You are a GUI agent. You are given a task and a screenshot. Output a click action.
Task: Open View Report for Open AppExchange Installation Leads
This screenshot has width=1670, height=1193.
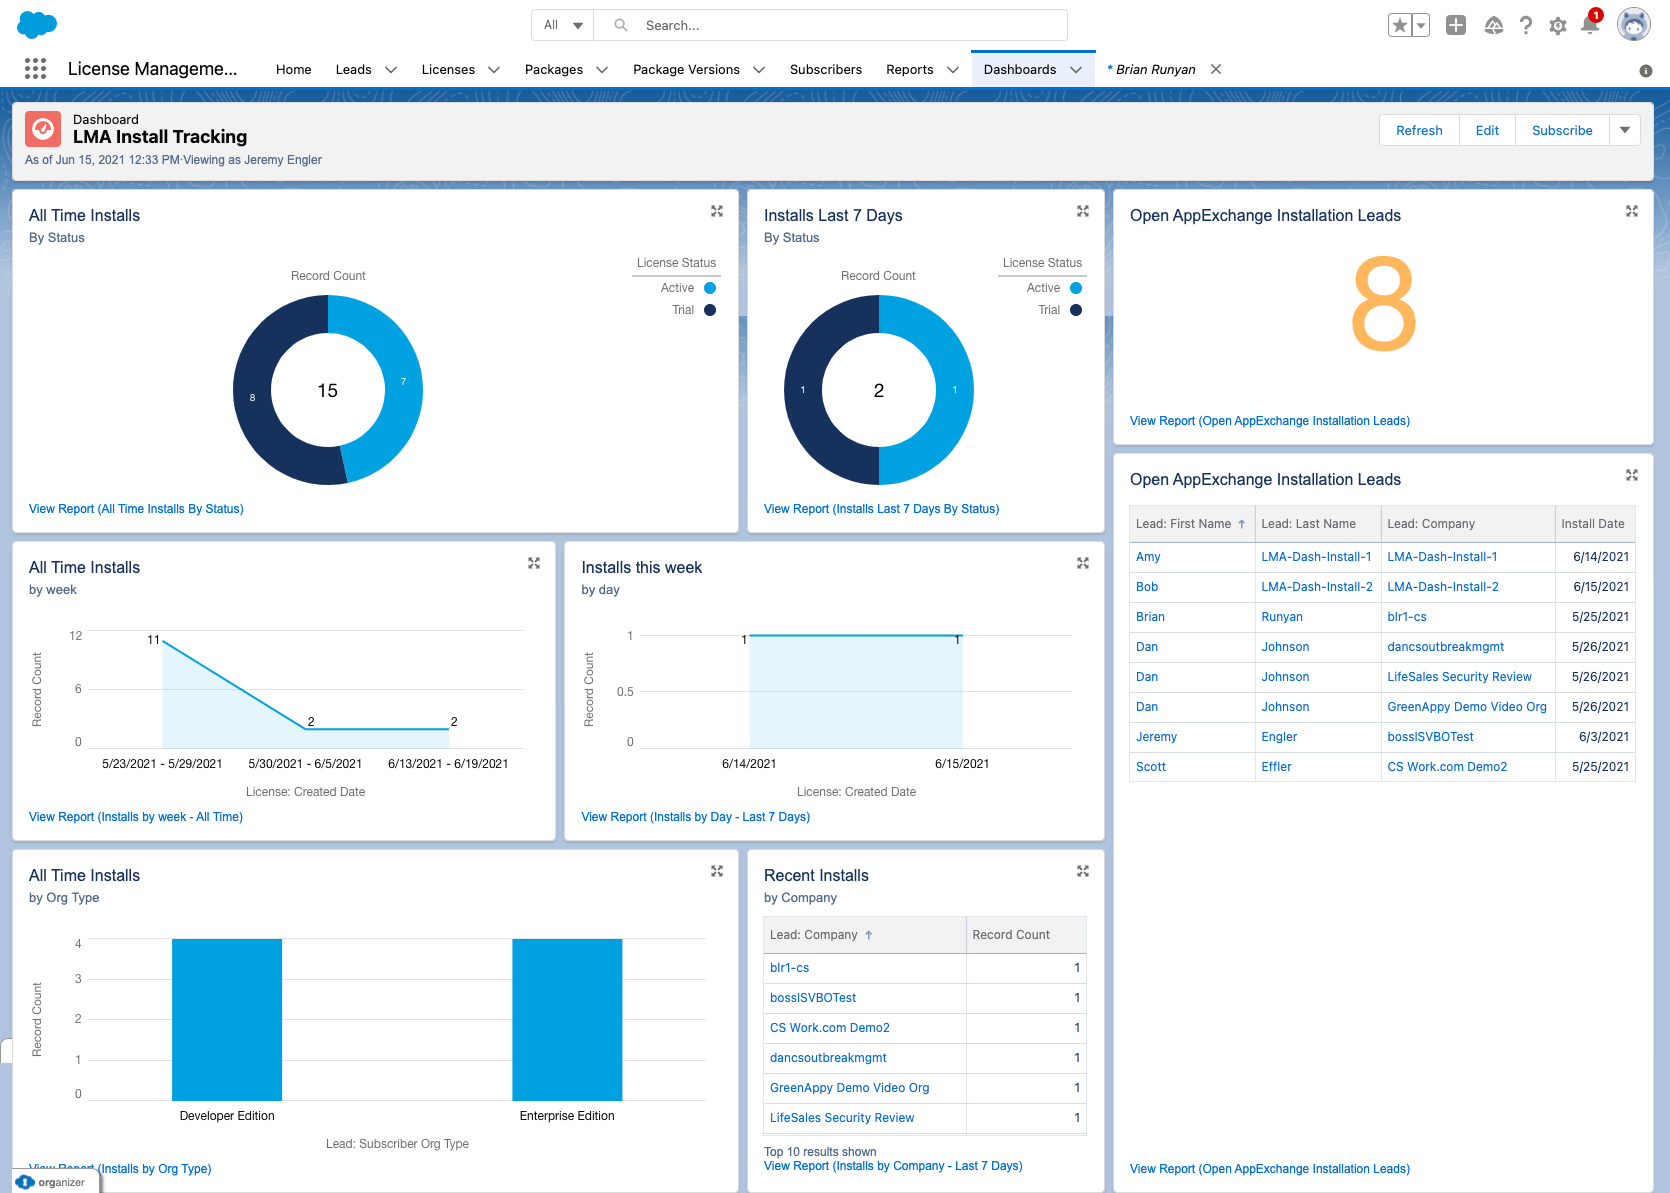tap(1269, 420)
